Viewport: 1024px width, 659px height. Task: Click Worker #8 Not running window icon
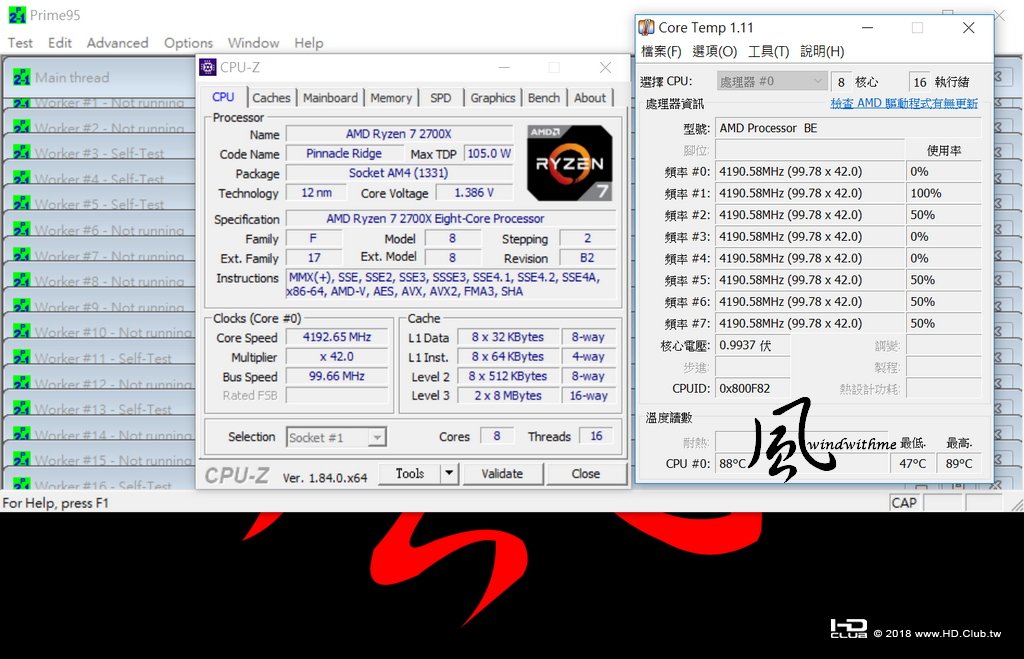[x=22, y=281]
